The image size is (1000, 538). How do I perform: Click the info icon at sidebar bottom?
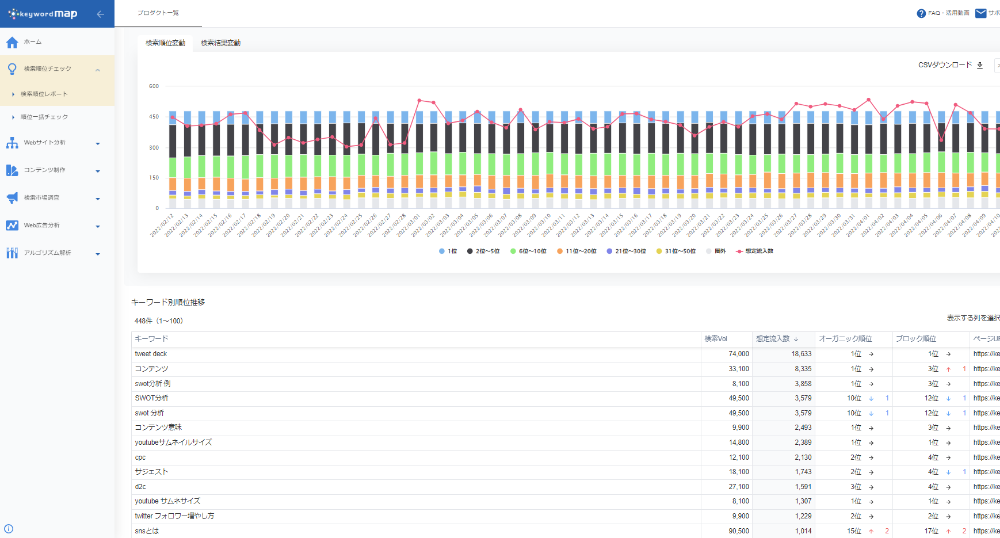(x=9, y=529)
